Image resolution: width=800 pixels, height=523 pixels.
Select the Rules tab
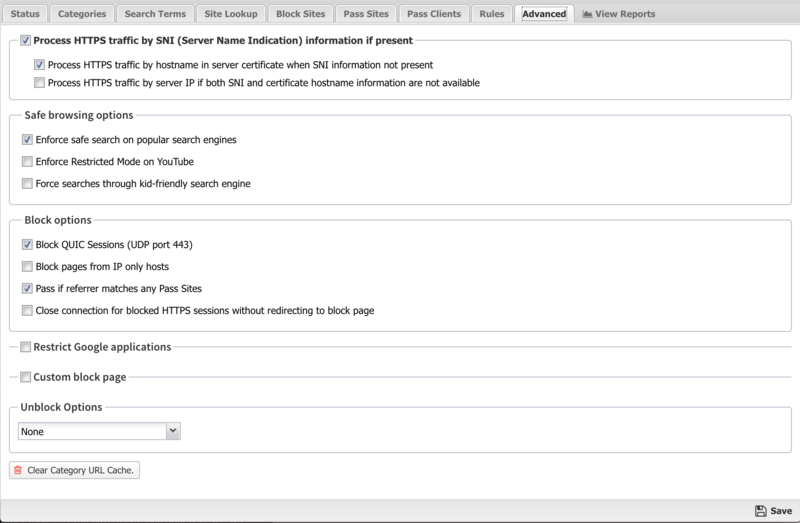[491, 14]
